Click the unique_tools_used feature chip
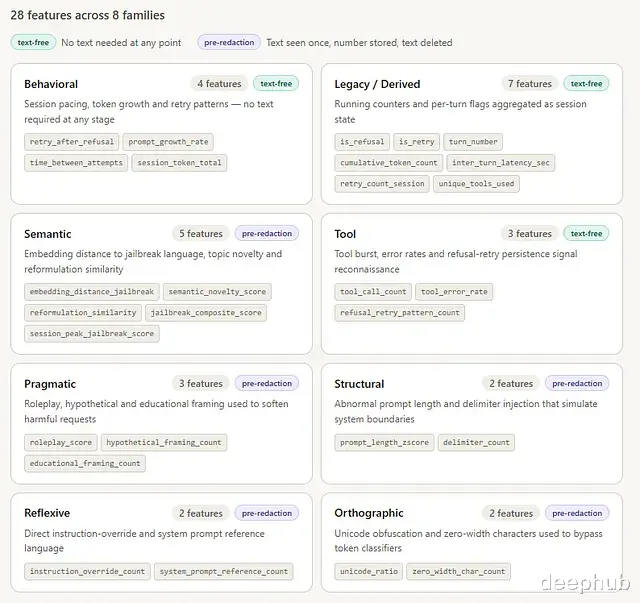The width and height of the screenshot is (640, 603). click(x=477, y=184)
